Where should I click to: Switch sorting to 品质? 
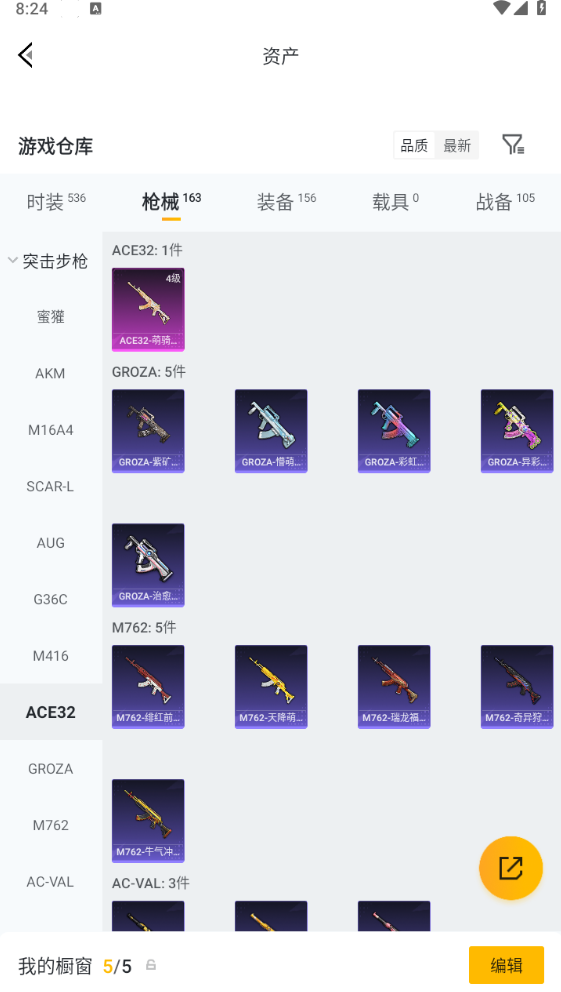(x=414, y=146)
